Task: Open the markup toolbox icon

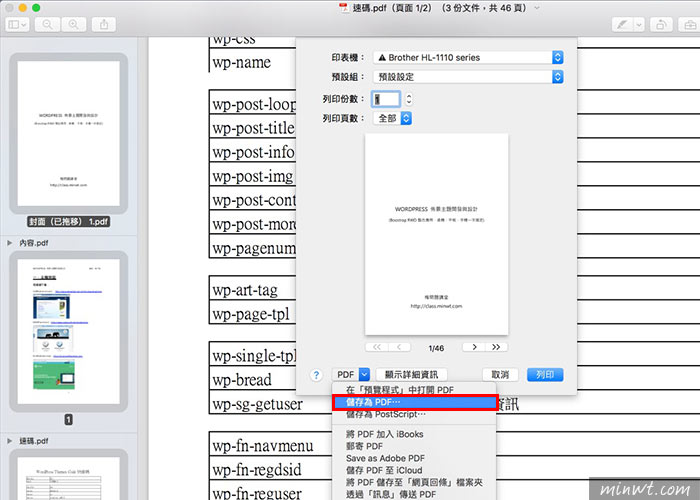Action: [690, 25]
